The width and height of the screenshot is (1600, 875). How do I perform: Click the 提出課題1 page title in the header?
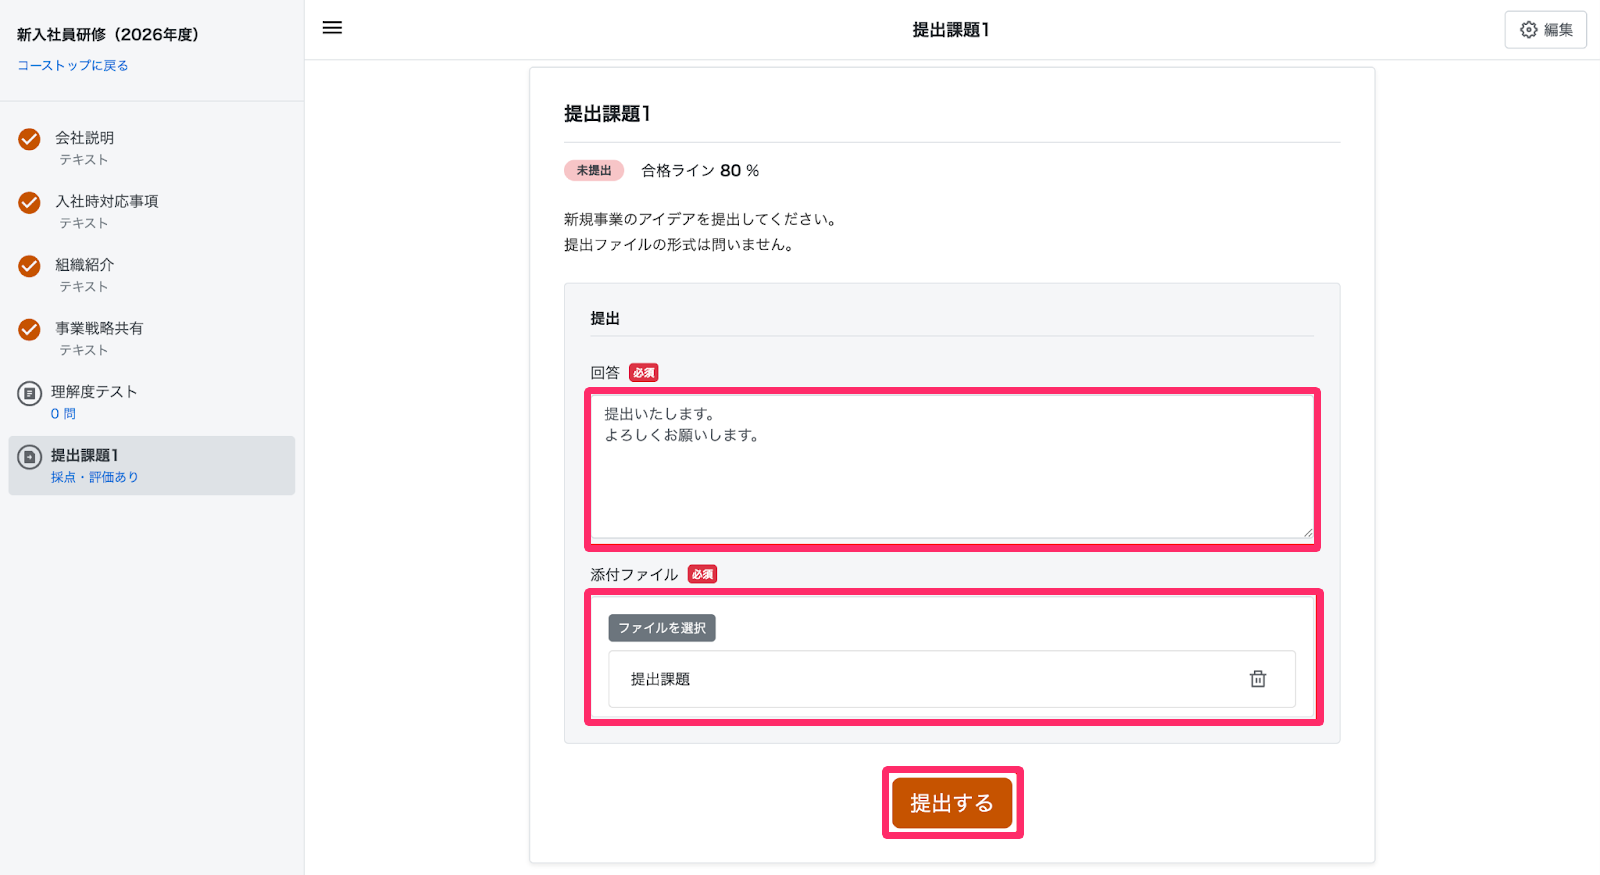point(951,30)
